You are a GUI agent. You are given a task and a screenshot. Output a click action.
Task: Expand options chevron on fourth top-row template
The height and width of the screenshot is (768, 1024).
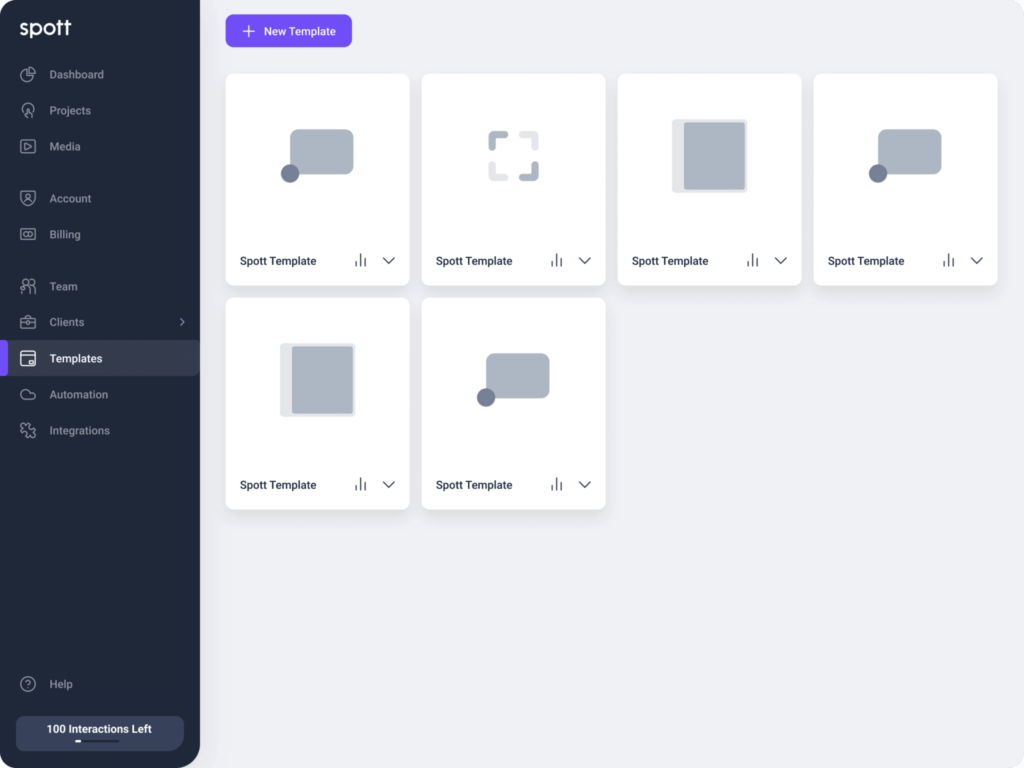[x=976, y=261]
